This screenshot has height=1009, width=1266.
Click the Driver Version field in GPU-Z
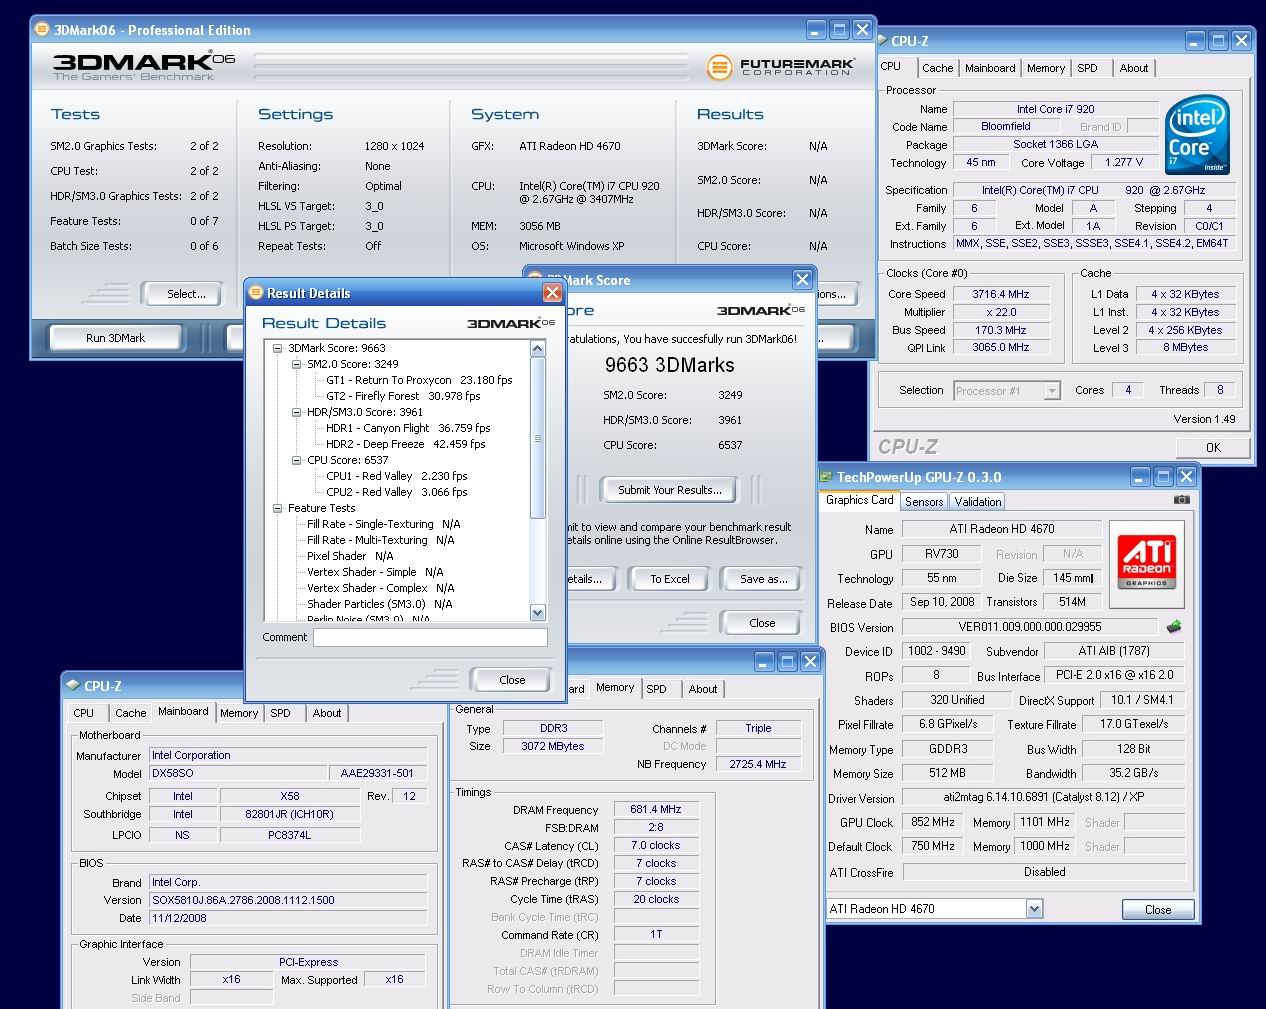(1043, 798)
